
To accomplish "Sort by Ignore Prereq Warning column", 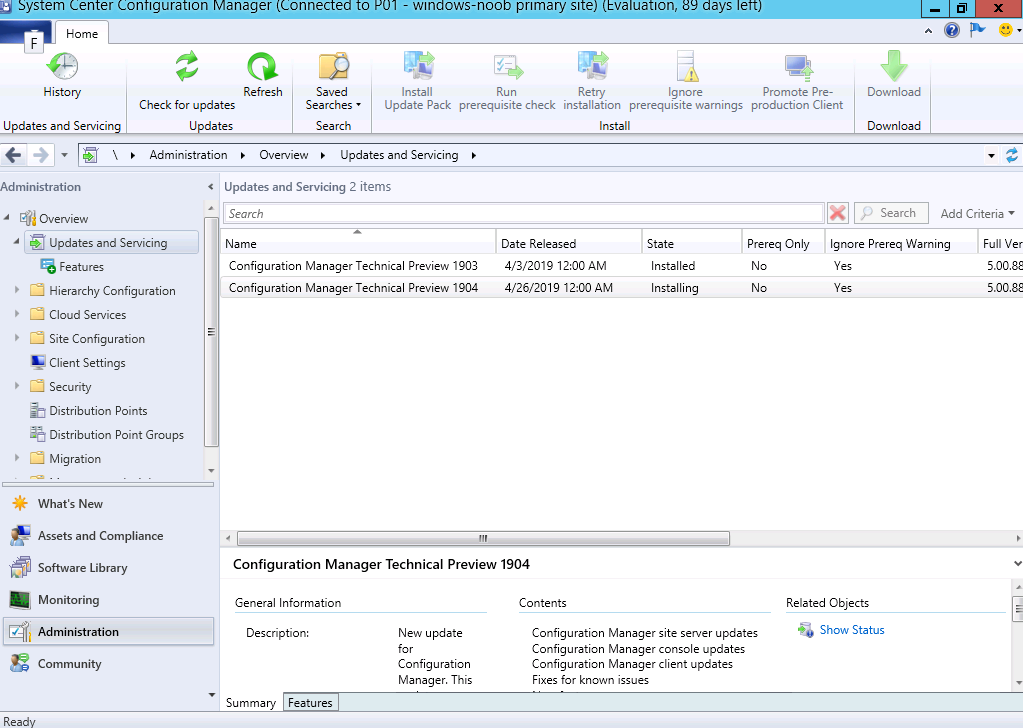I will [x=901, y=243].
